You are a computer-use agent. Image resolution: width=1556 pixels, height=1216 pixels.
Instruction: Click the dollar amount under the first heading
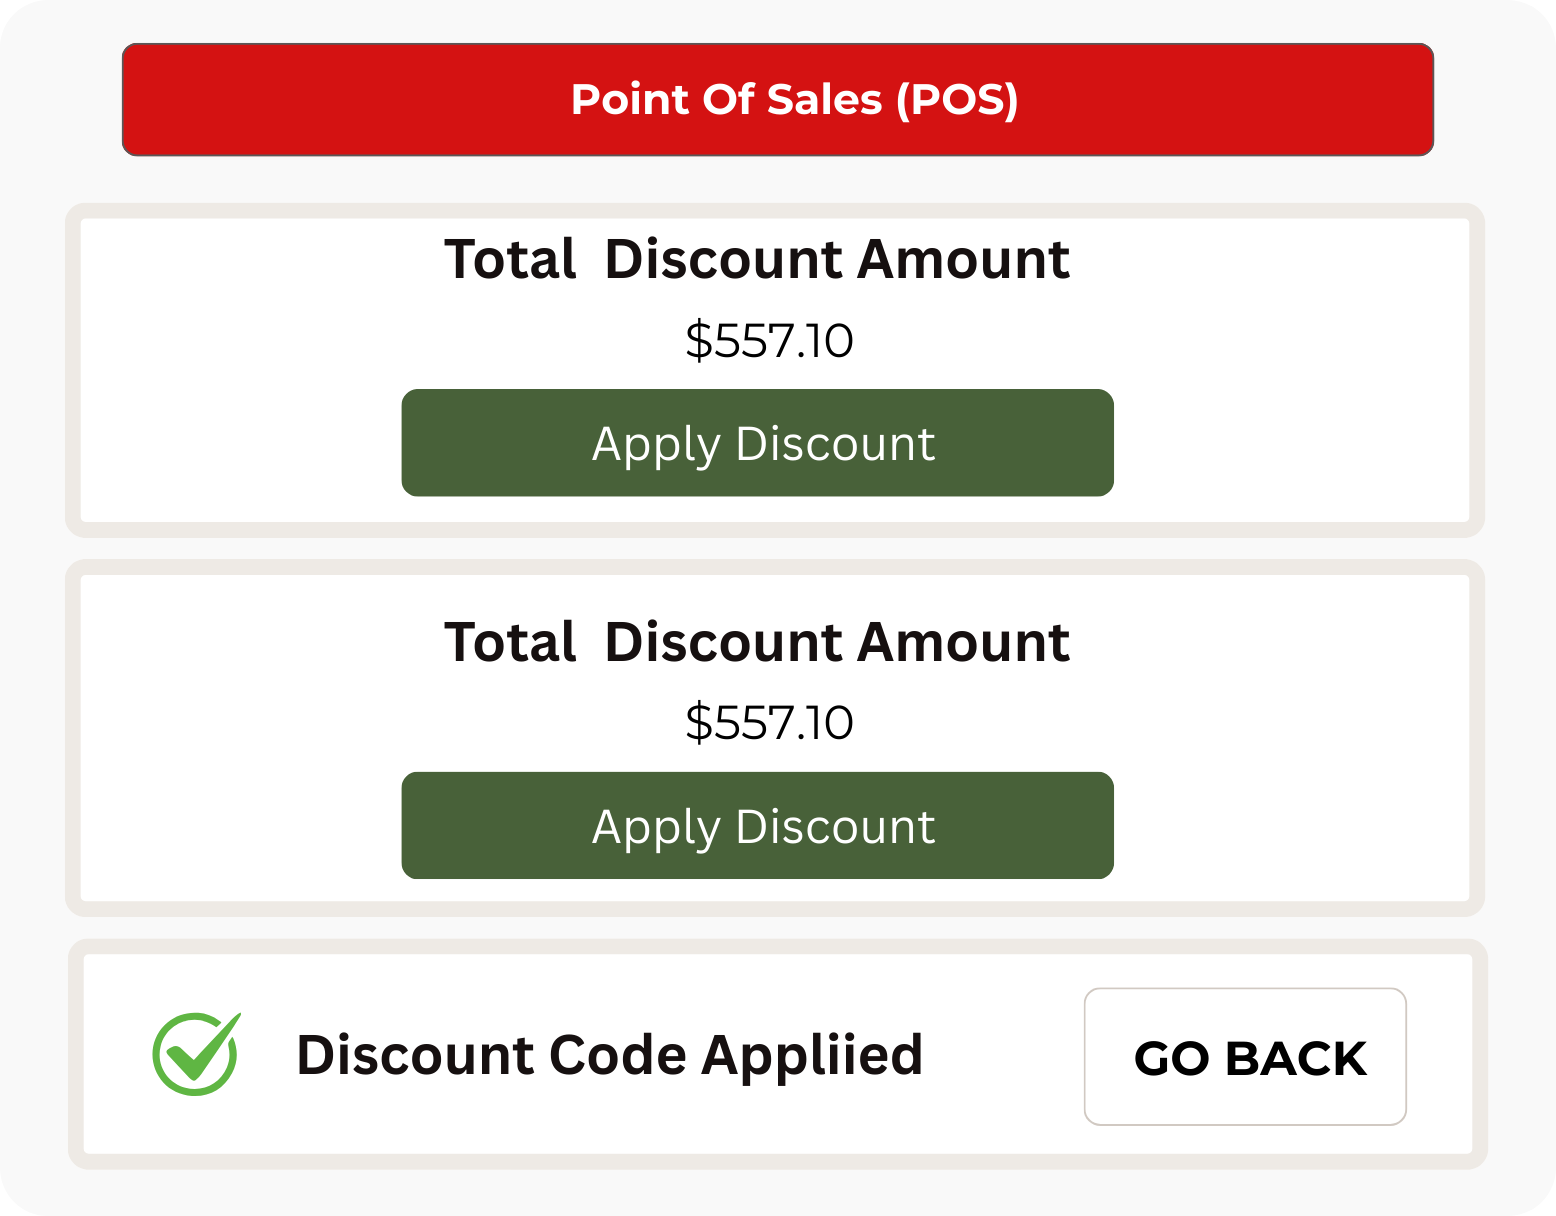point(769,341)
